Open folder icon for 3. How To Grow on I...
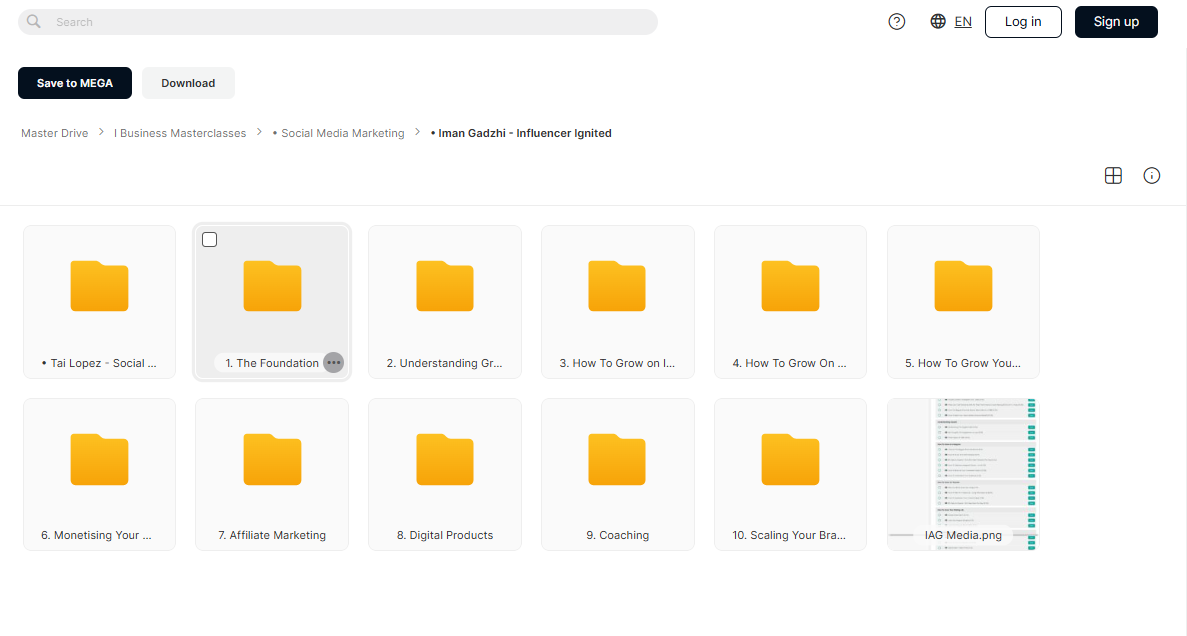This screenshot has height=636, width=1187. point(617,286)
